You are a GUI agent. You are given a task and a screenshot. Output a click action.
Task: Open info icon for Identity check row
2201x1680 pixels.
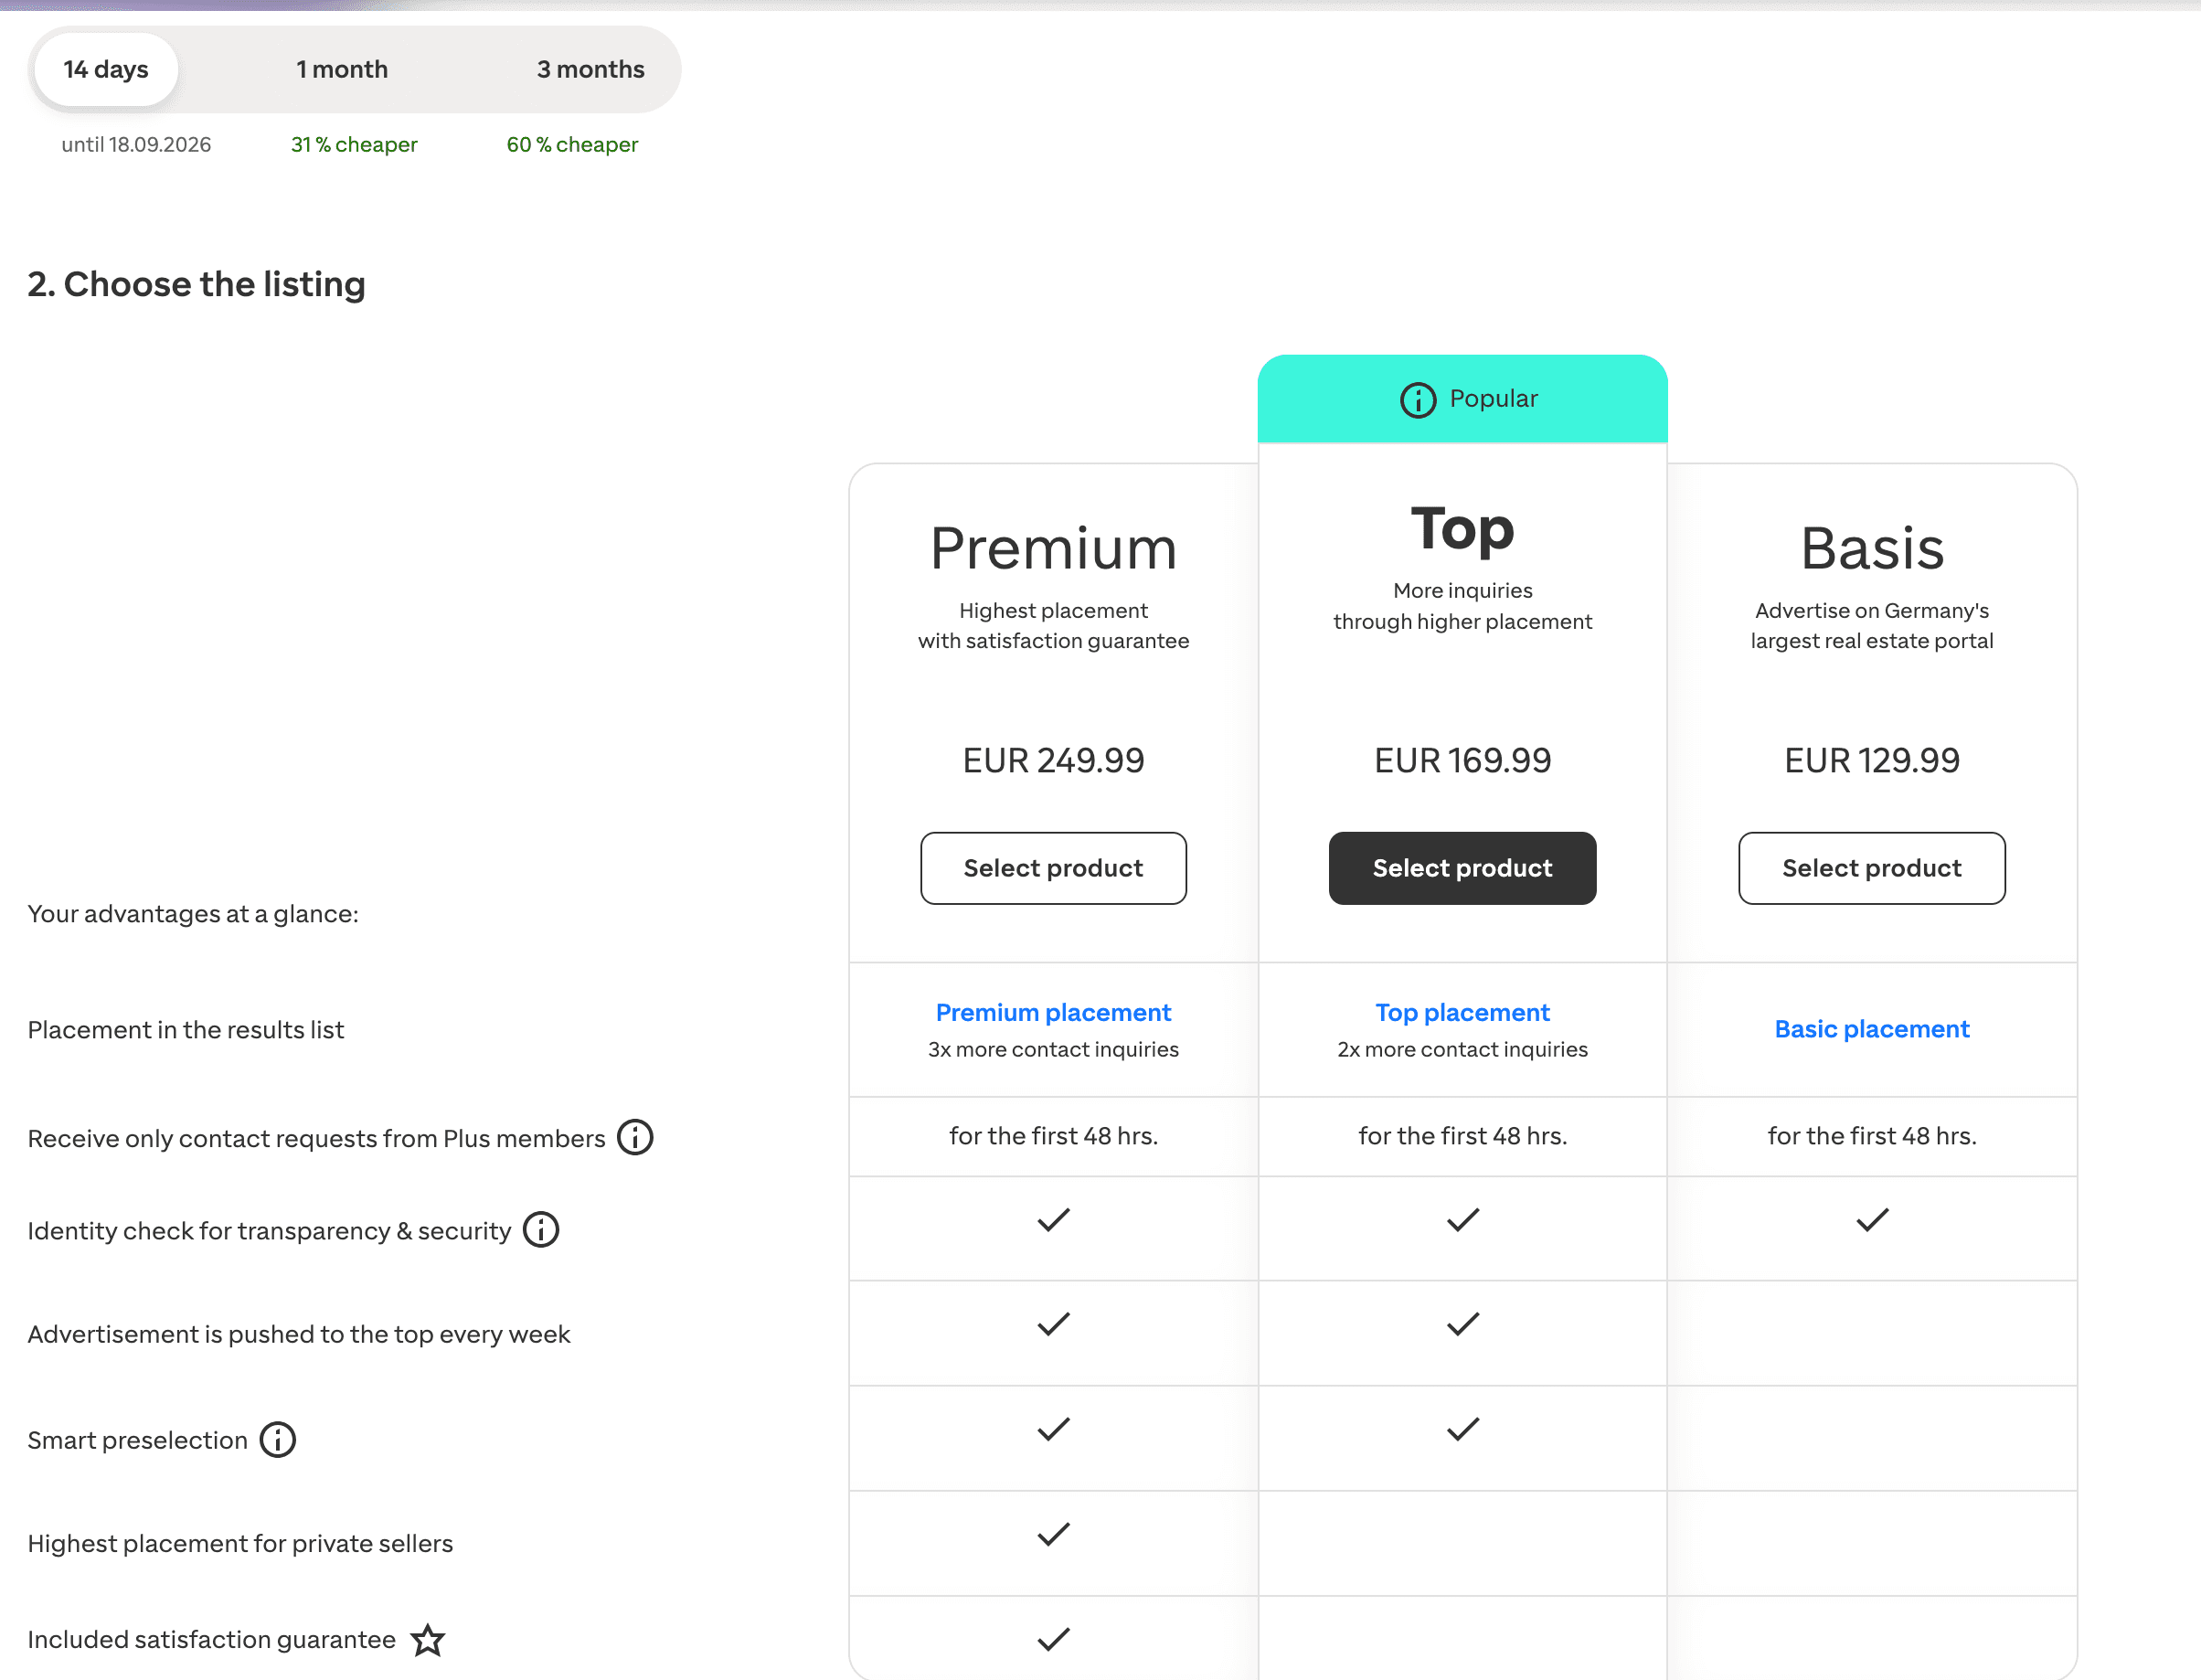click(x=541, y=1229)
